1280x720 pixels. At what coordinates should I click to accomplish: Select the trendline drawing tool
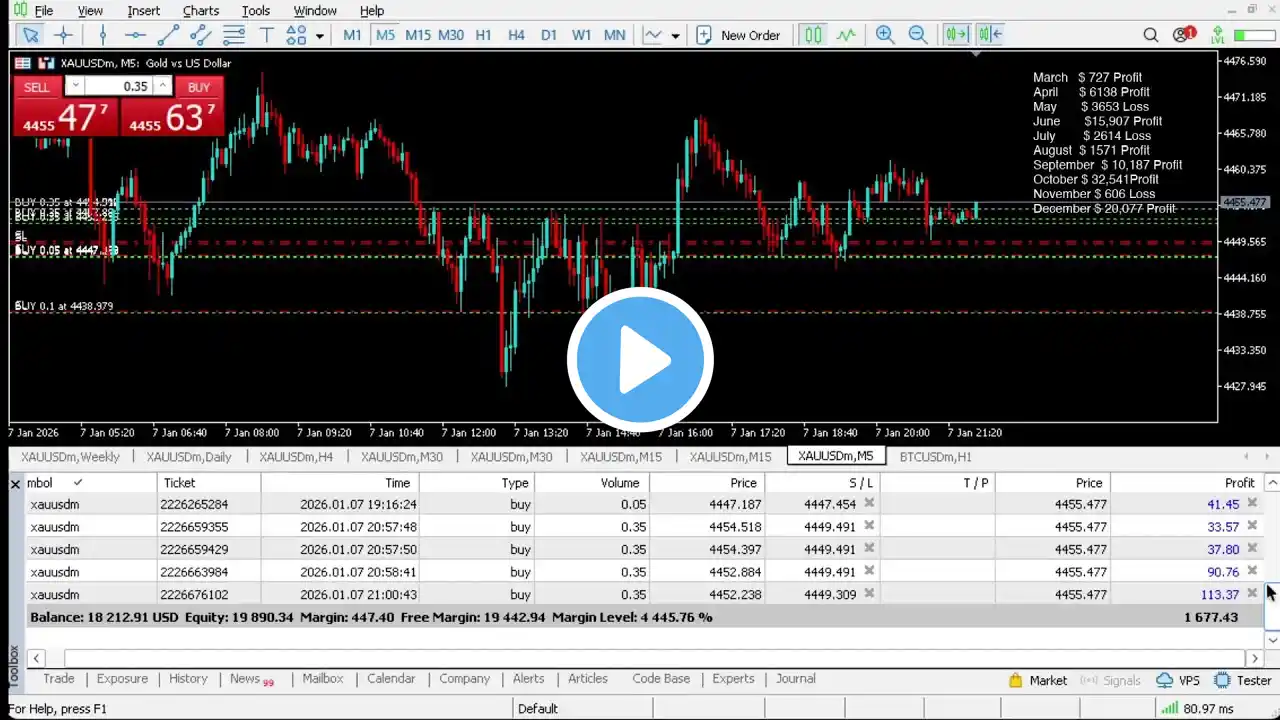coord(168,35)
